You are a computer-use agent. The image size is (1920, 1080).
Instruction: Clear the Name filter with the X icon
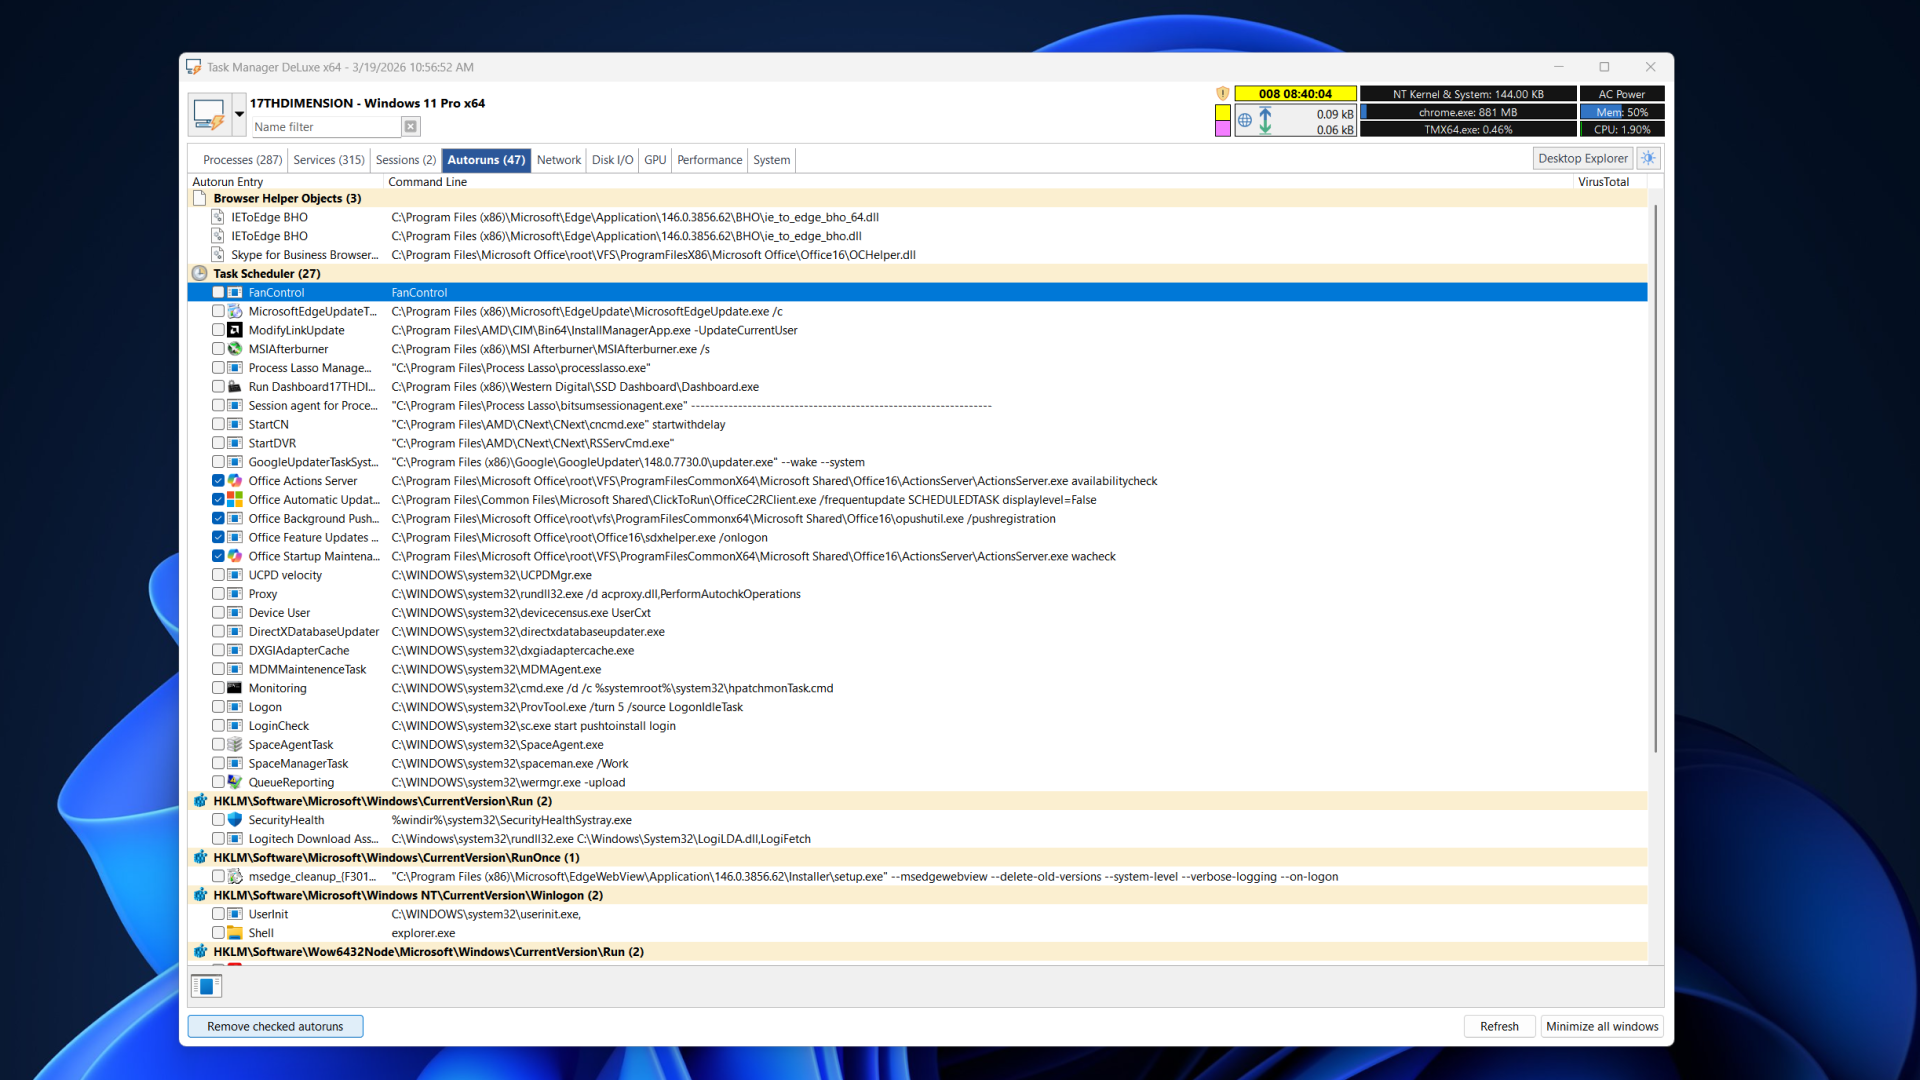click(x=410, y=127)
